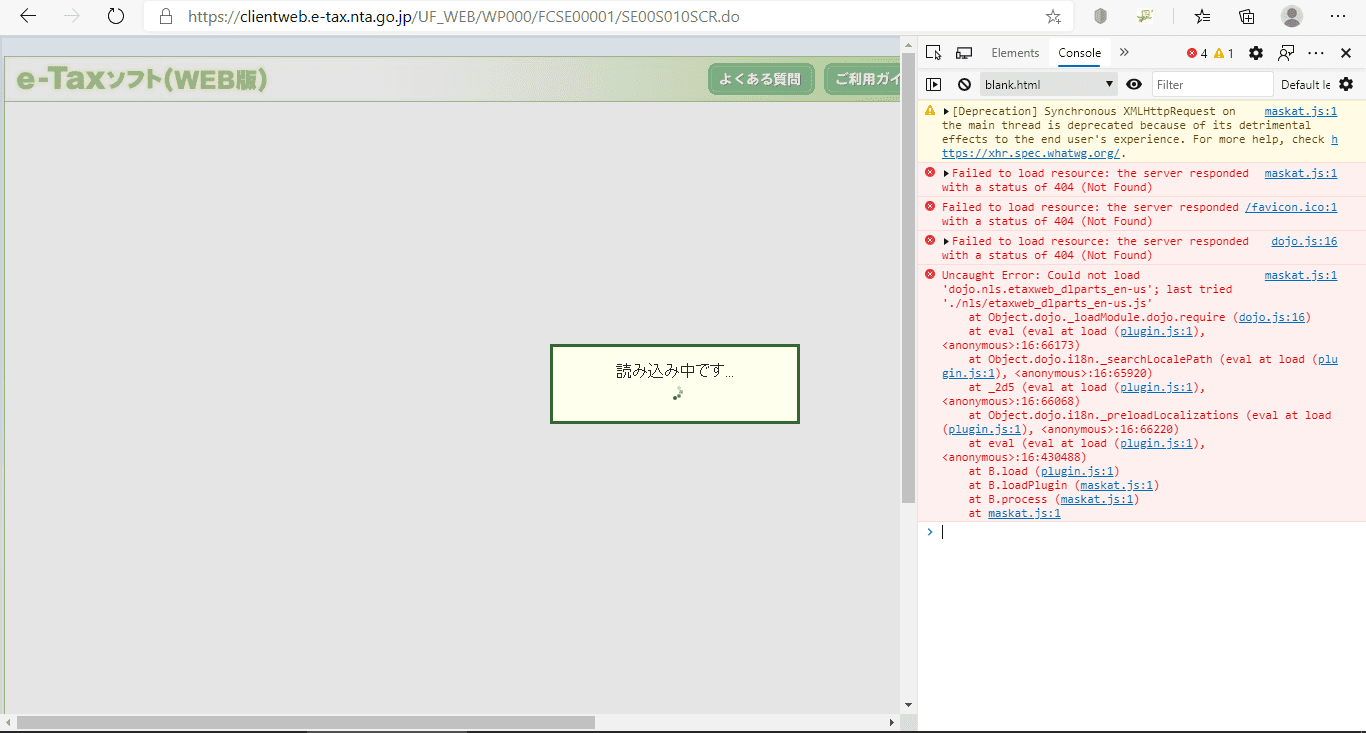
Task: Type in the console Filter box
Action: 1212,84
